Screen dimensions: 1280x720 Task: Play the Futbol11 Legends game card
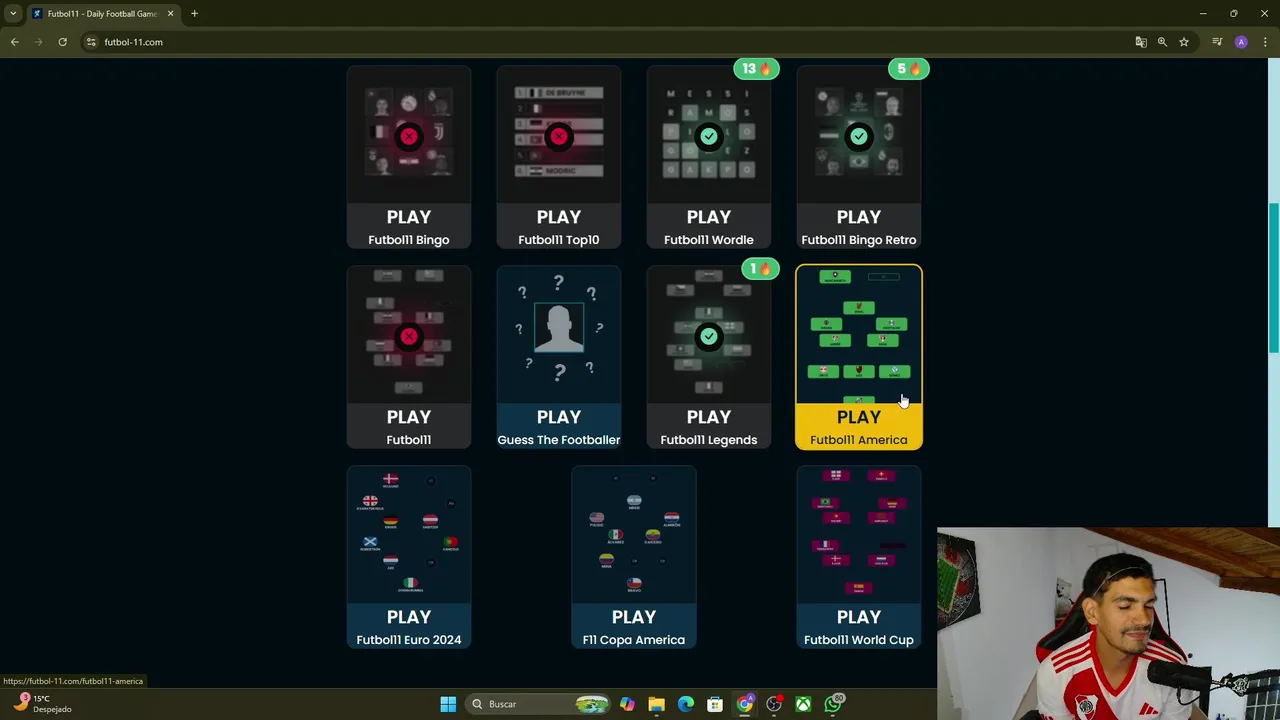point(709,357)
